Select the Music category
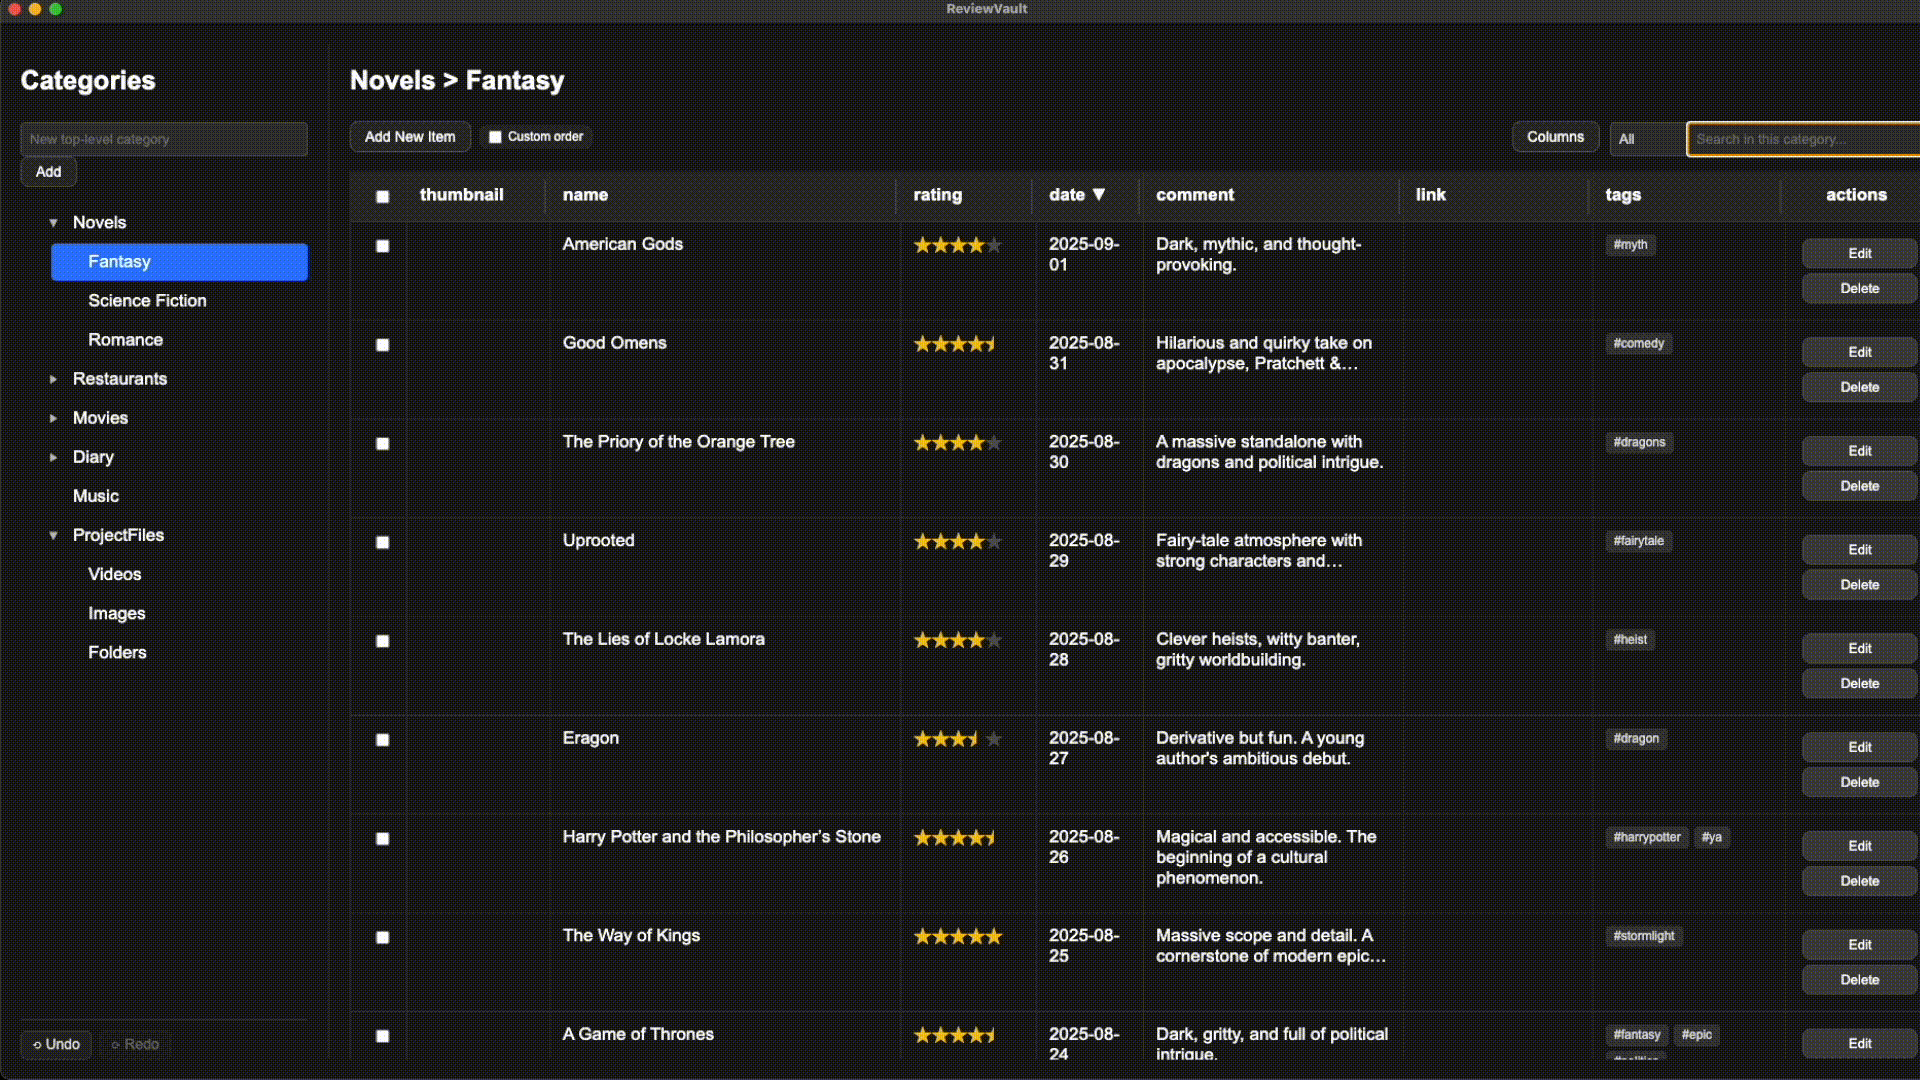 (95, 496)
